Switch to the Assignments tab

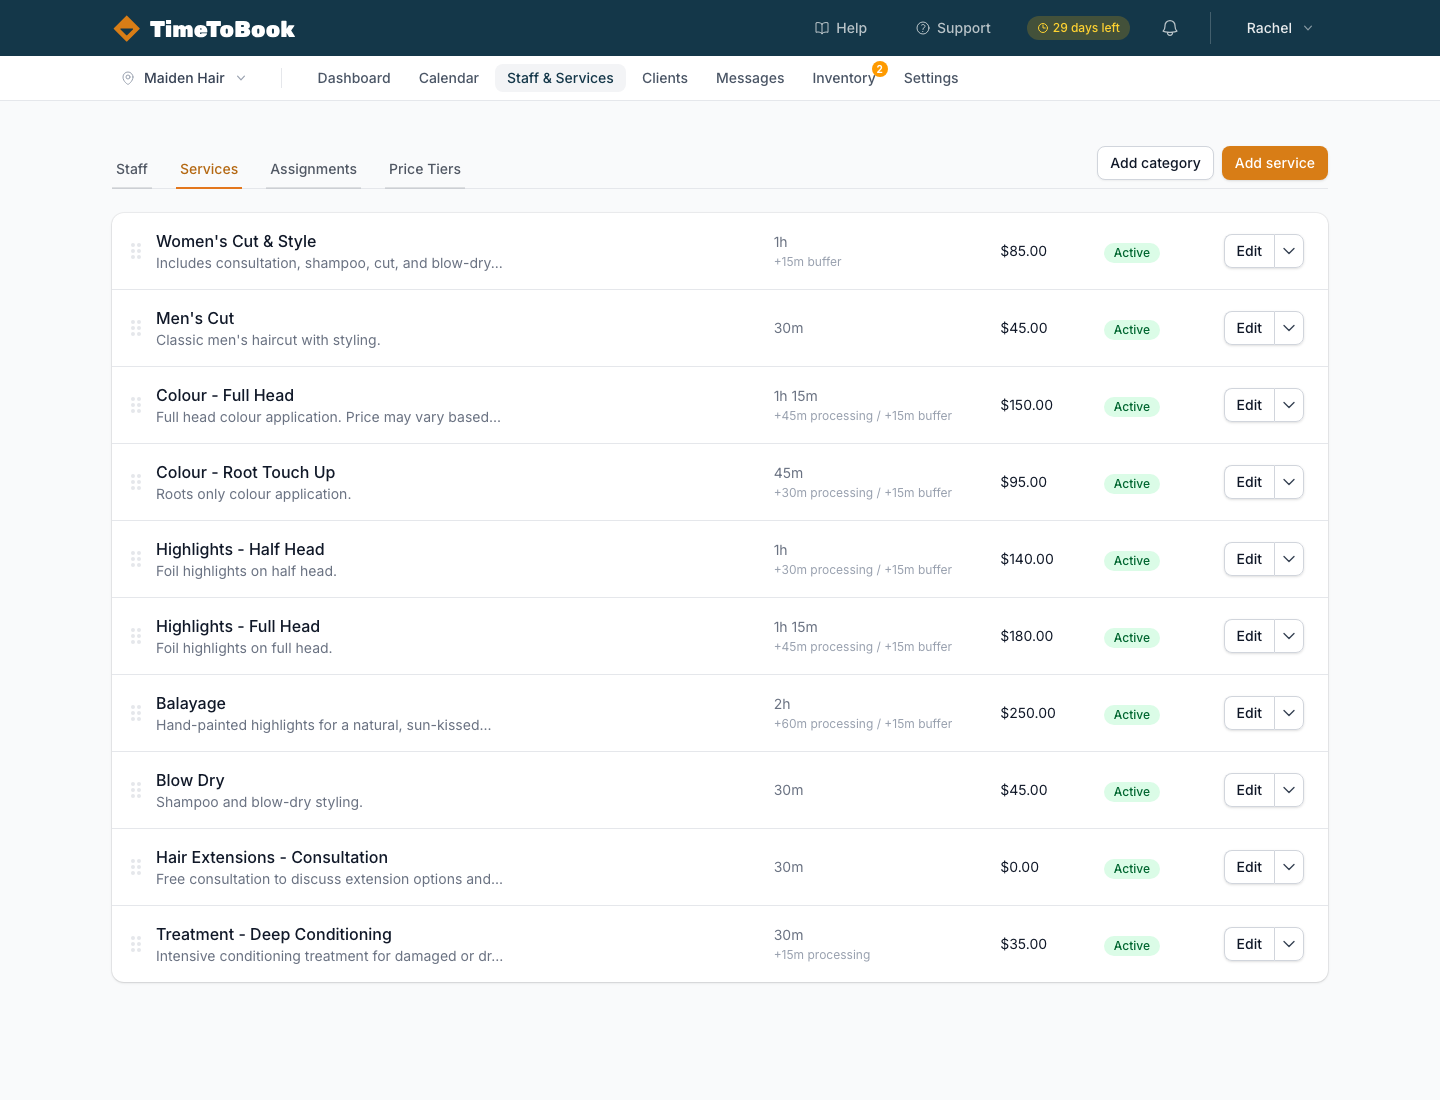(x=313, y=169)
